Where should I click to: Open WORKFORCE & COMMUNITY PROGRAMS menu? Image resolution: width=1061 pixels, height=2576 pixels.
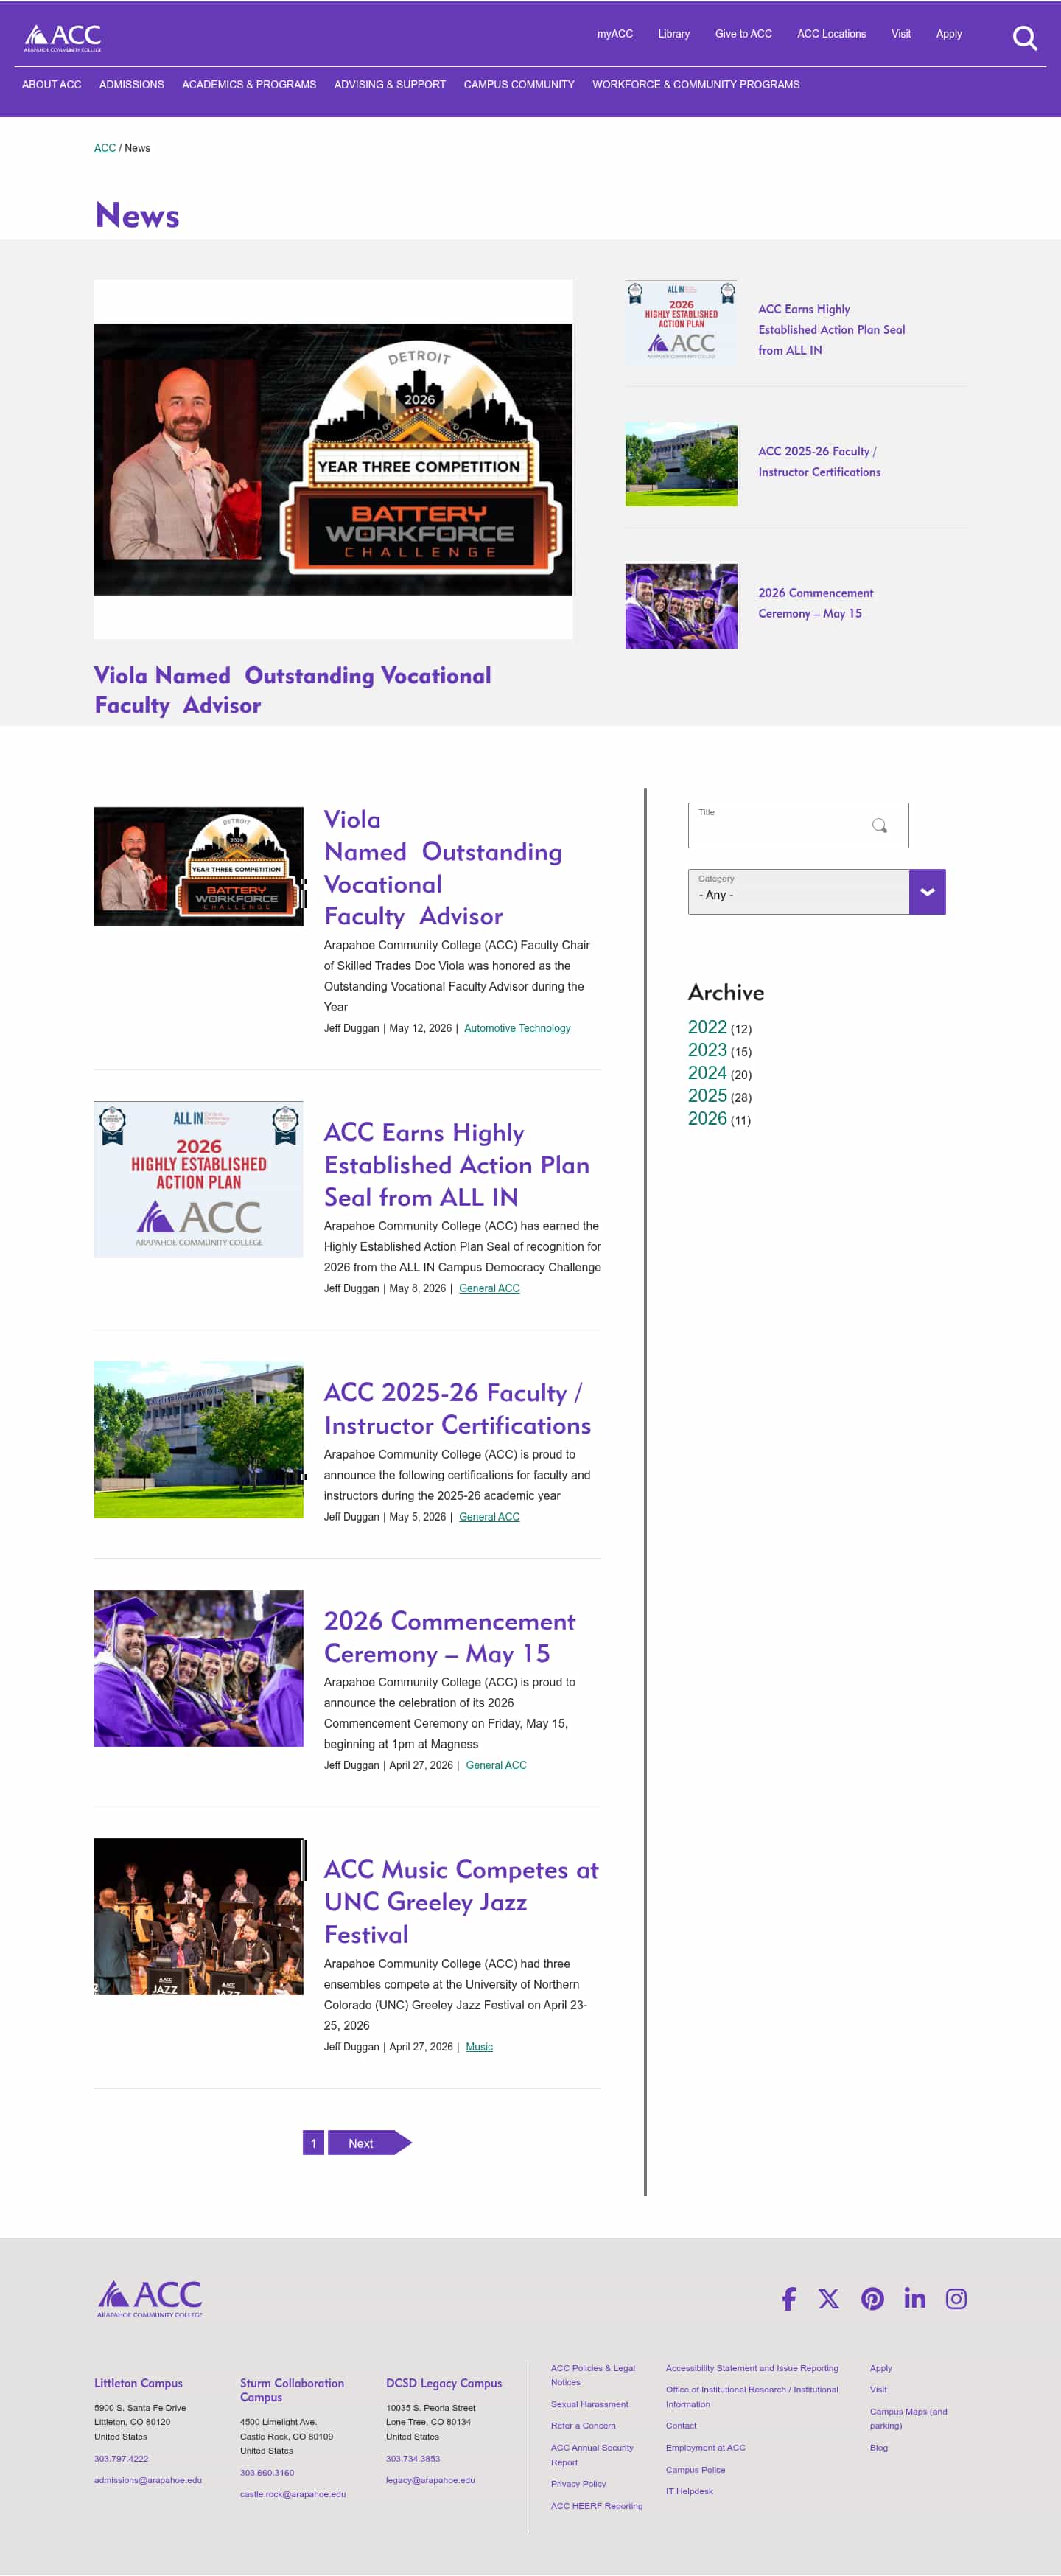[696, 85]
